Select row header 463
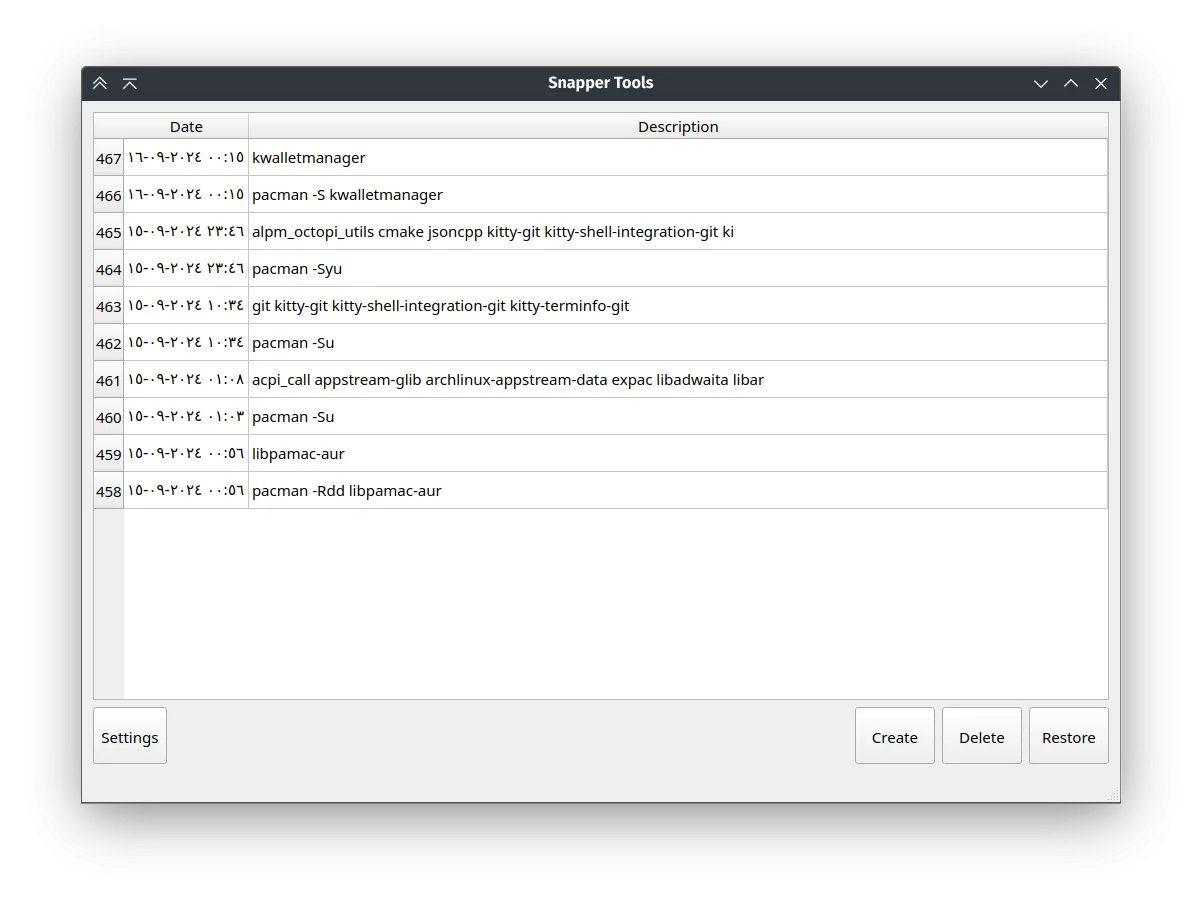Viewport: 1204px width, 901px height. (109, 306)
